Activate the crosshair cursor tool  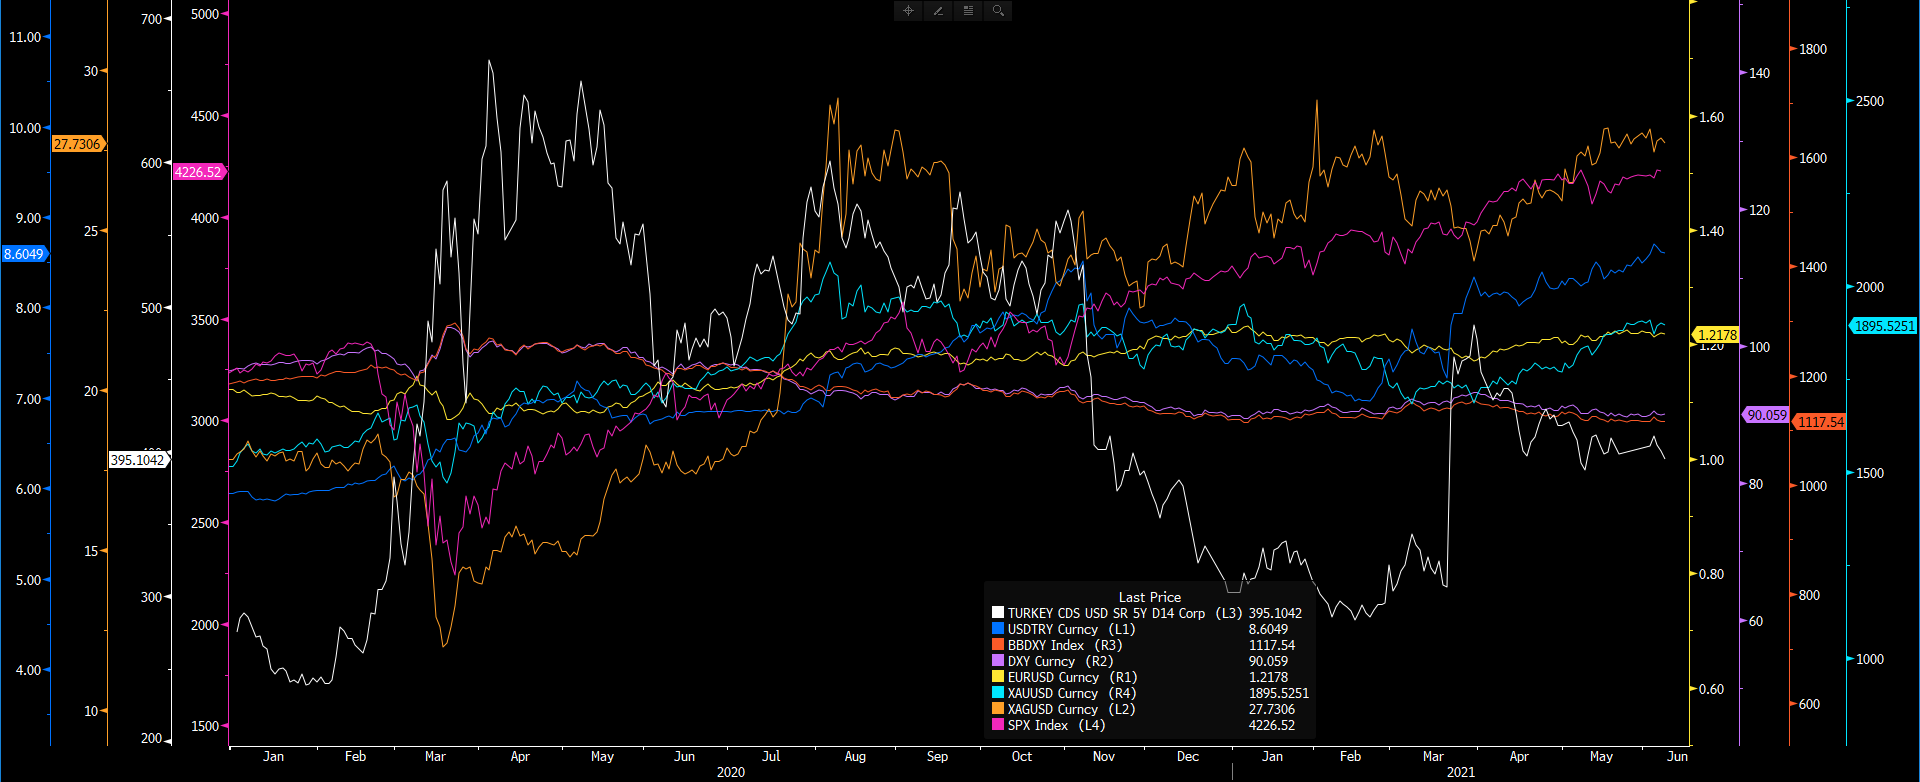[908, 11]
